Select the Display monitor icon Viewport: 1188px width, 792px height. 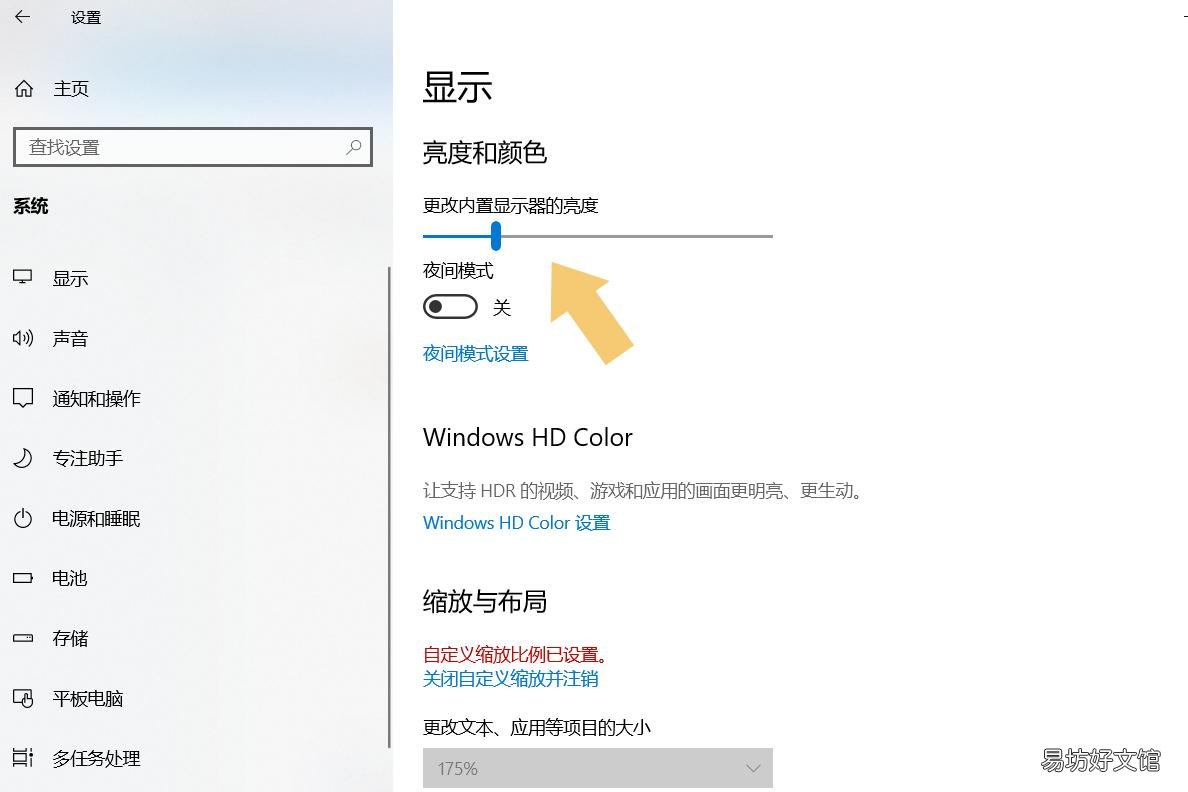point(23,277)
